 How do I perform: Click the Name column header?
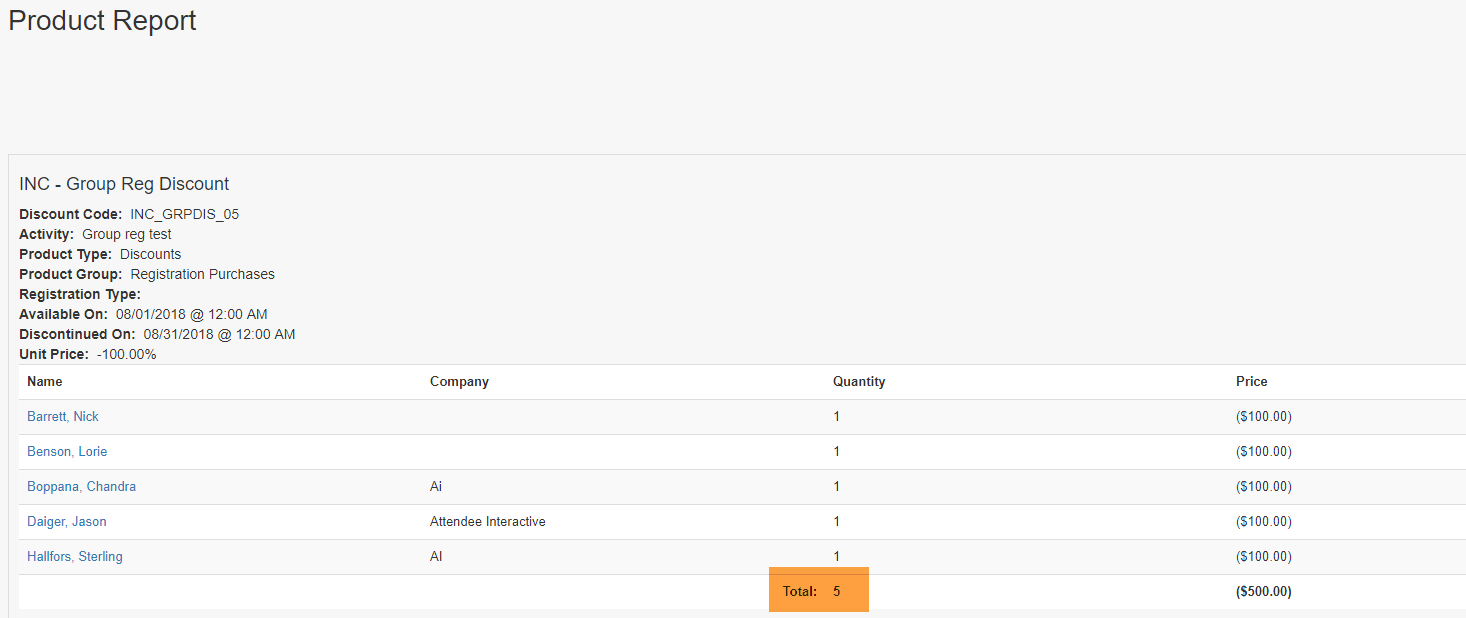45,381
